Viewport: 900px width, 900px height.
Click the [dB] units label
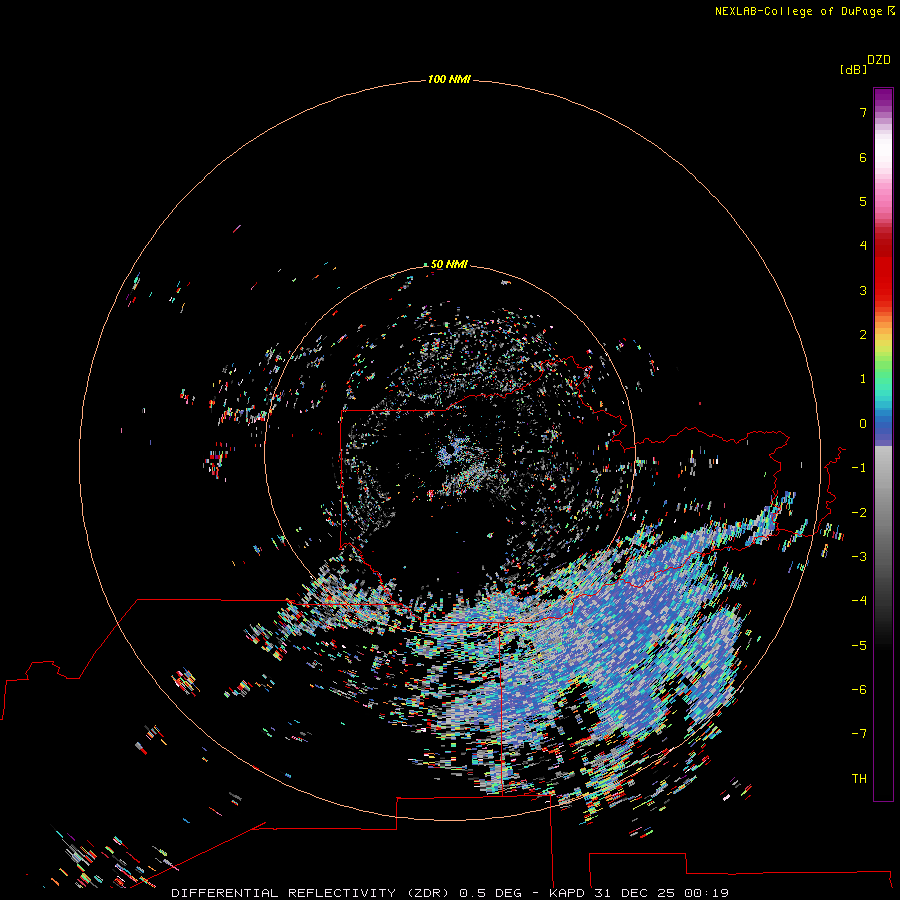pyautogui.click(x=853, y=69)
